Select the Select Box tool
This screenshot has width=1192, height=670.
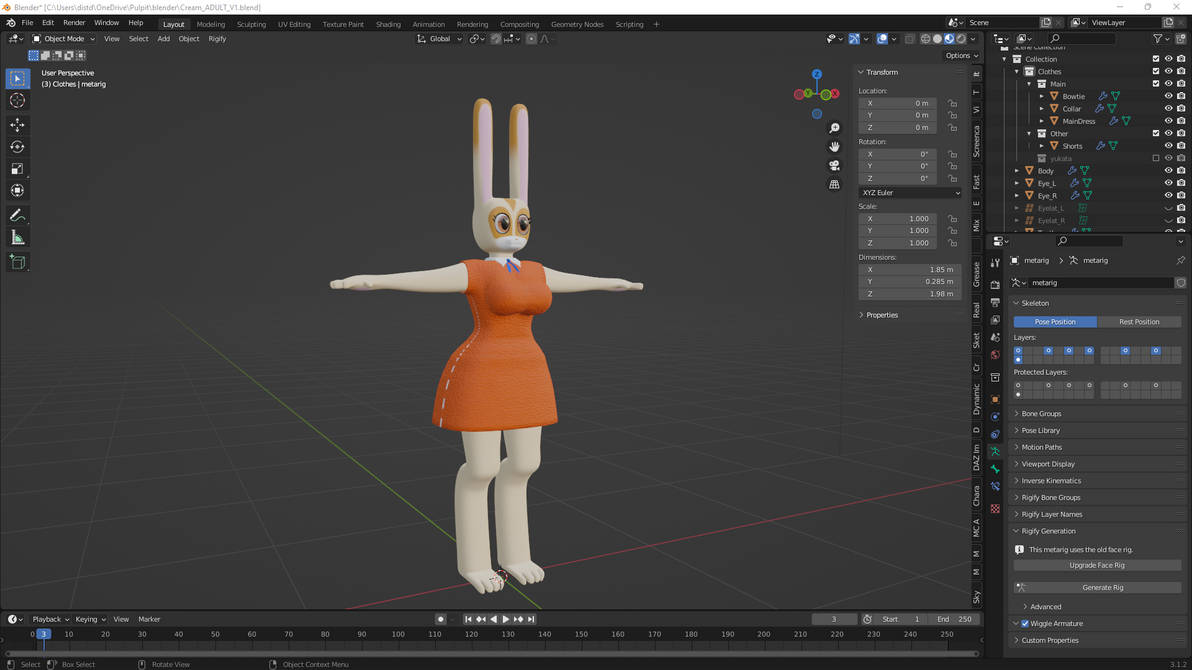coord(17,78)
